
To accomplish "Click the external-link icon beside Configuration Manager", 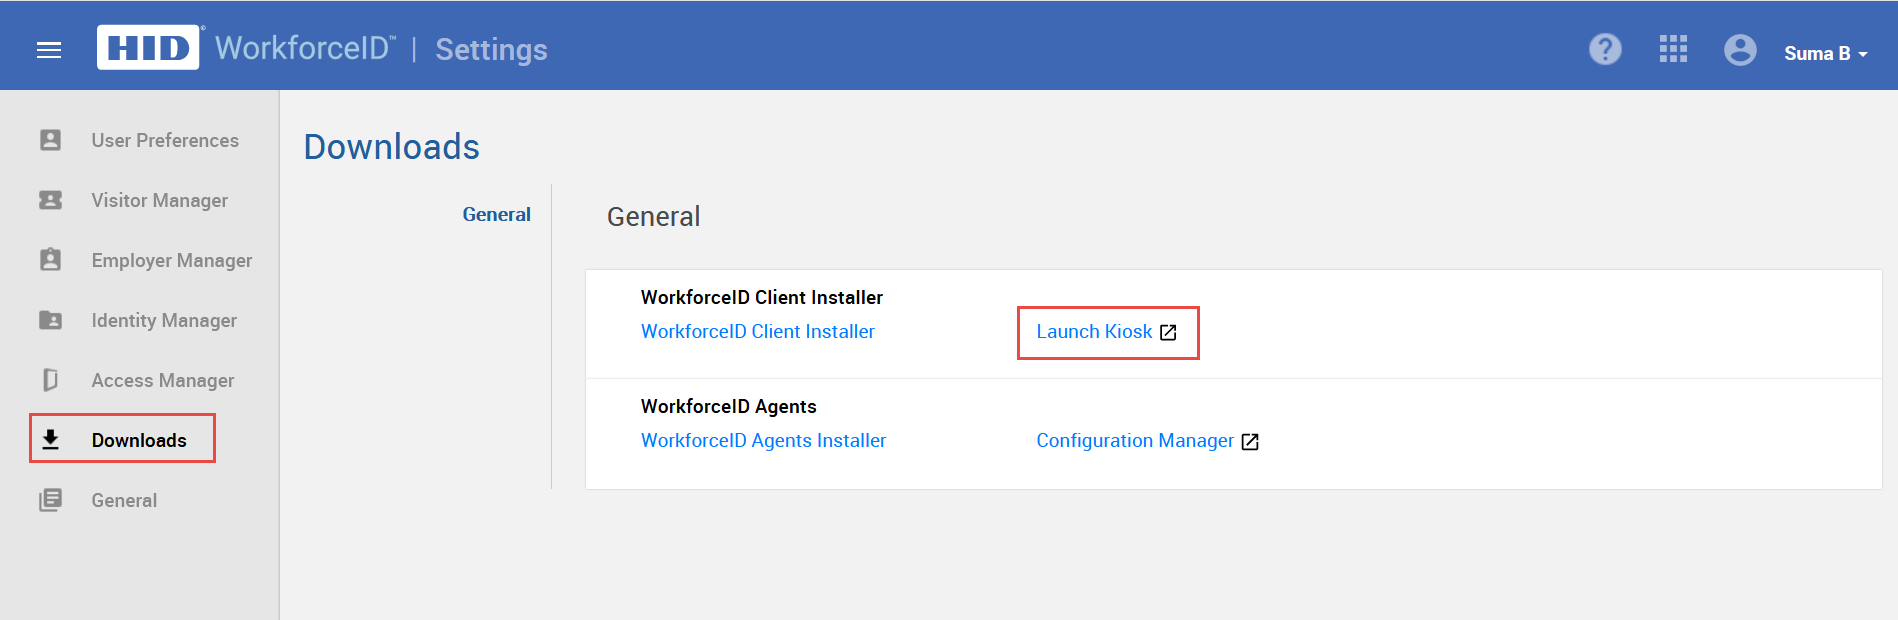I will (1250, 441).
